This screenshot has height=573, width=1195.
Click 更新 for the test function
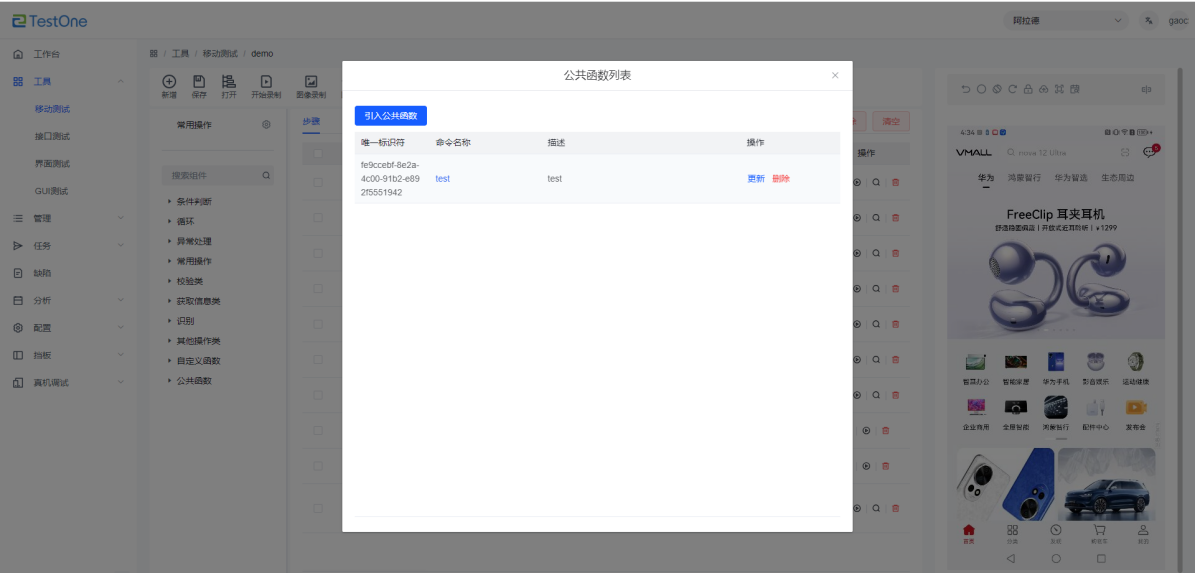point(756,179)
